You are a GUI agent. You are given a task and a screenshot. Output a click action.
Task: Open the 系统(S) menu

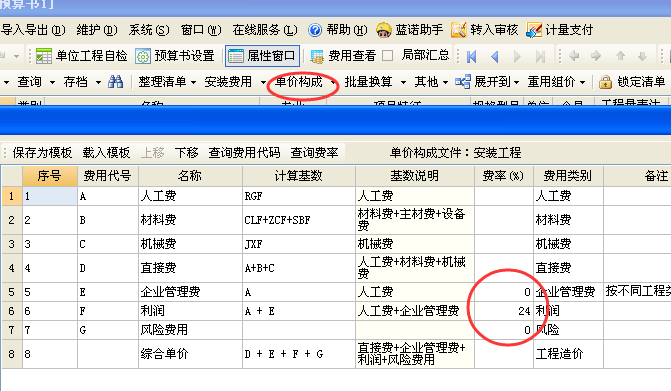coord(149,30)
